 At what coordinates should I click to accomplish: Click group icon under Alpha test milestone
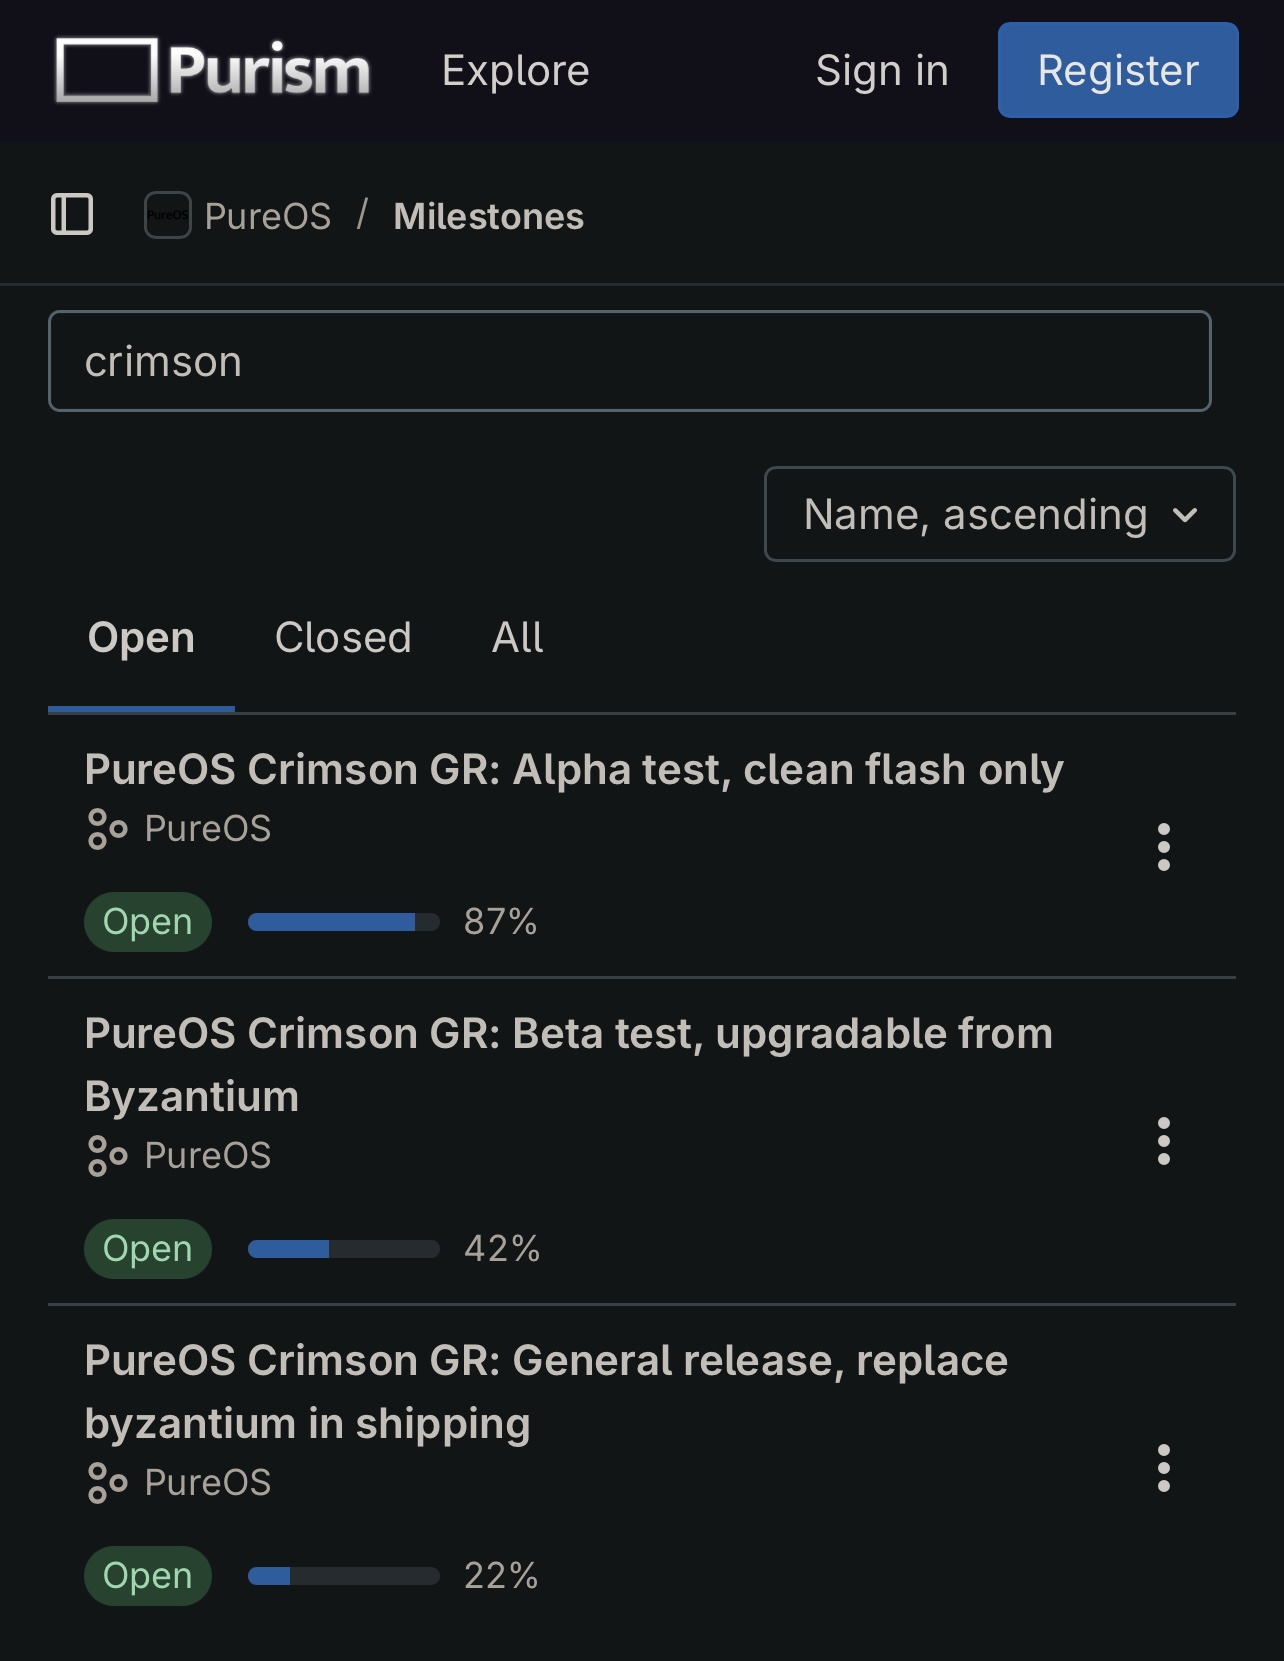[107, 829]
